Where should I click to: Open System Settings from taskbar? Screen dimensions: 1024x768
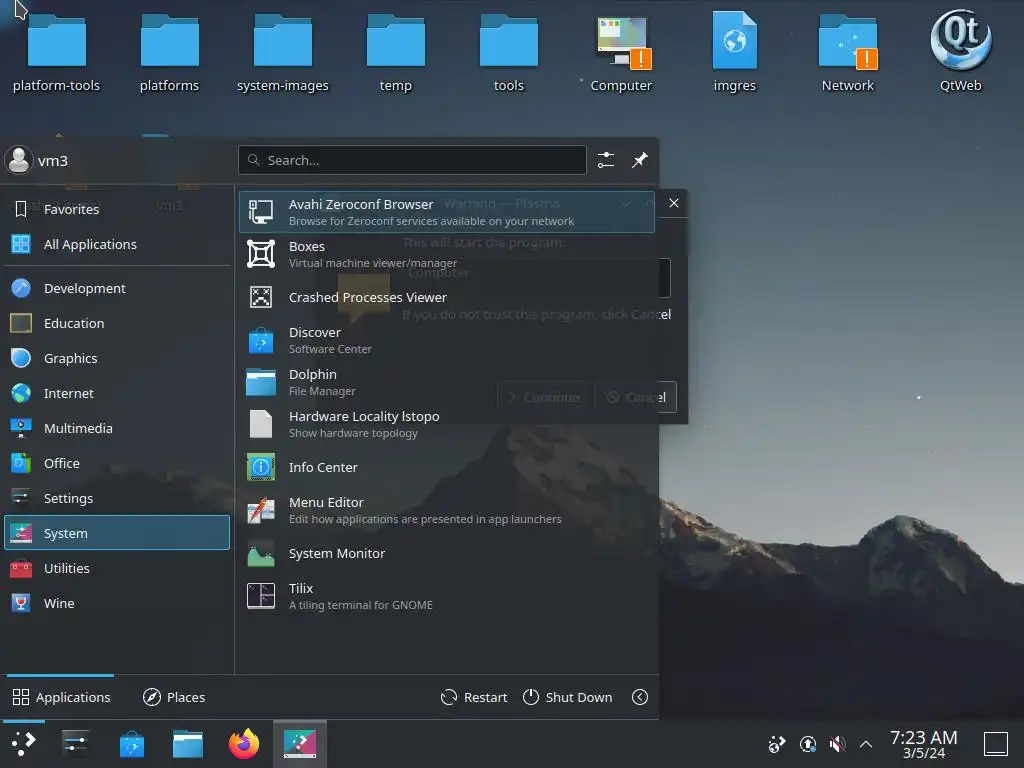[x=76, y=744]
